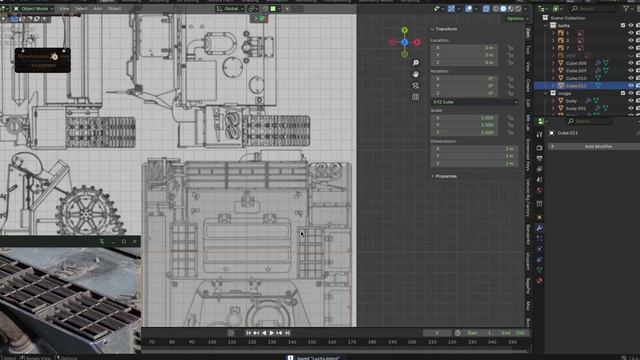
Task: Select Cube.008 in the outliner
Action: point(576,63)
